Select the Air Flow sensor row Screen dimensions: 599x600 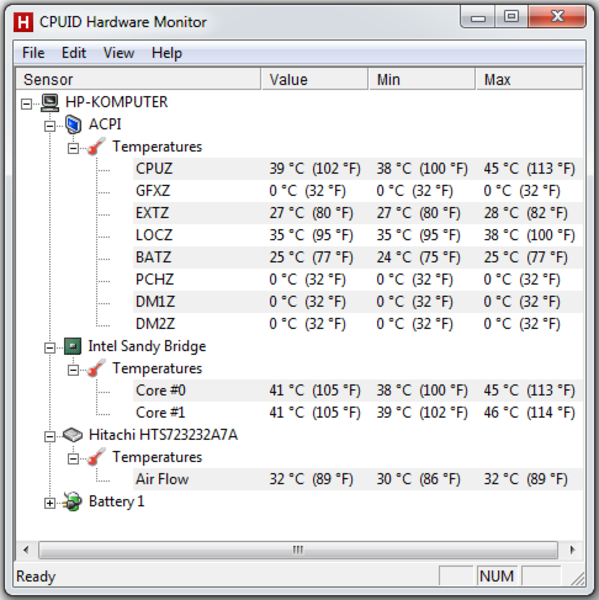point(357,479)
